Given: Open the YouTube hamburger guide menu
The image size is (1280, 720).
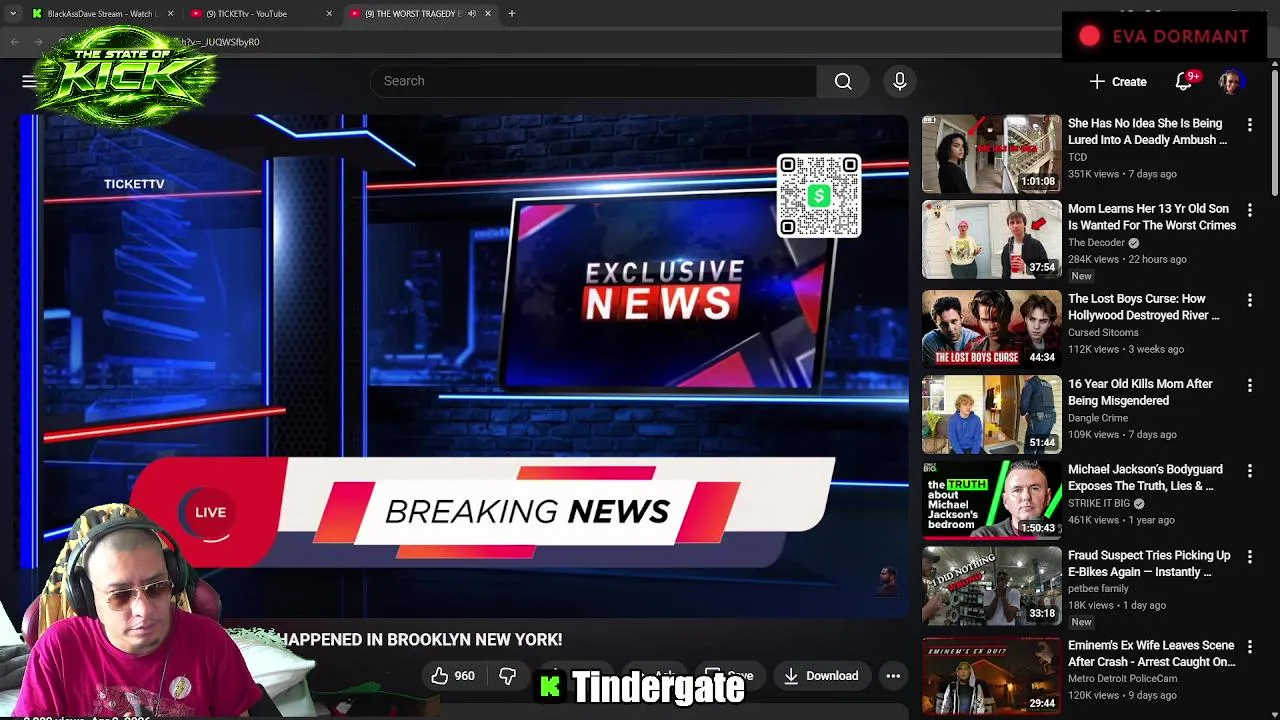Looking at the screenshot, I should tap(29, 81).
